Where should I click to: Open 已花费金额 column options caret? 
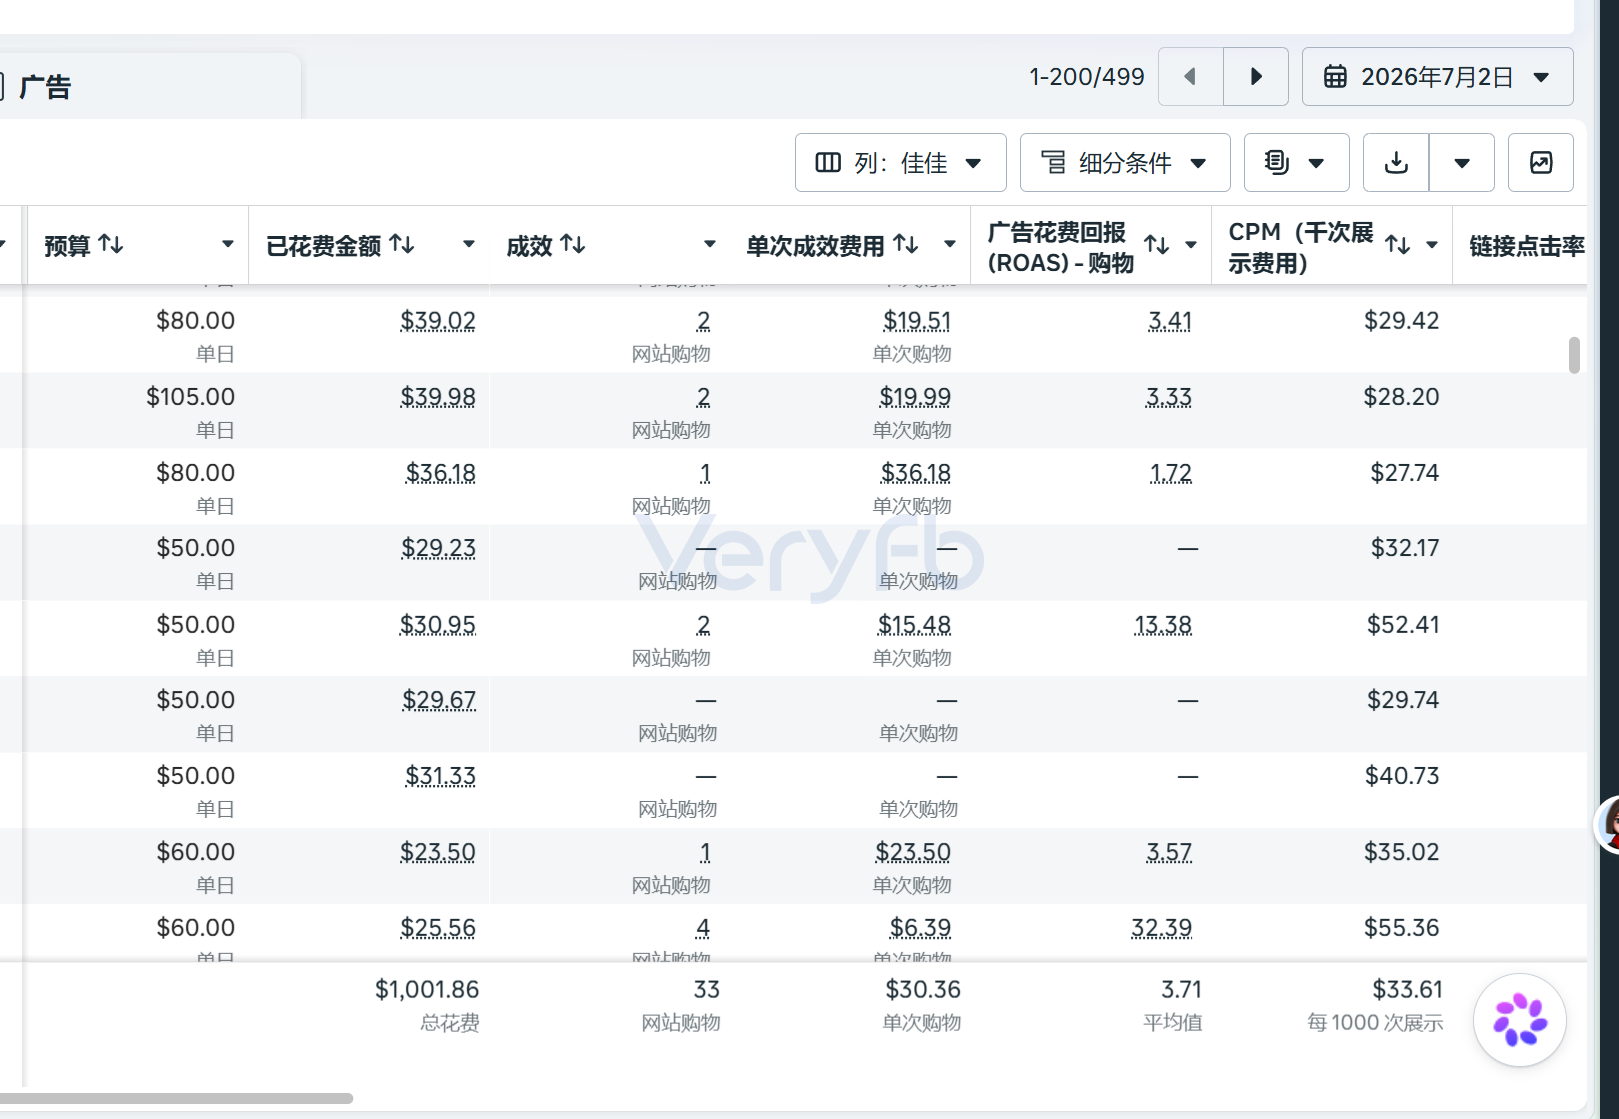coord(469,244)
